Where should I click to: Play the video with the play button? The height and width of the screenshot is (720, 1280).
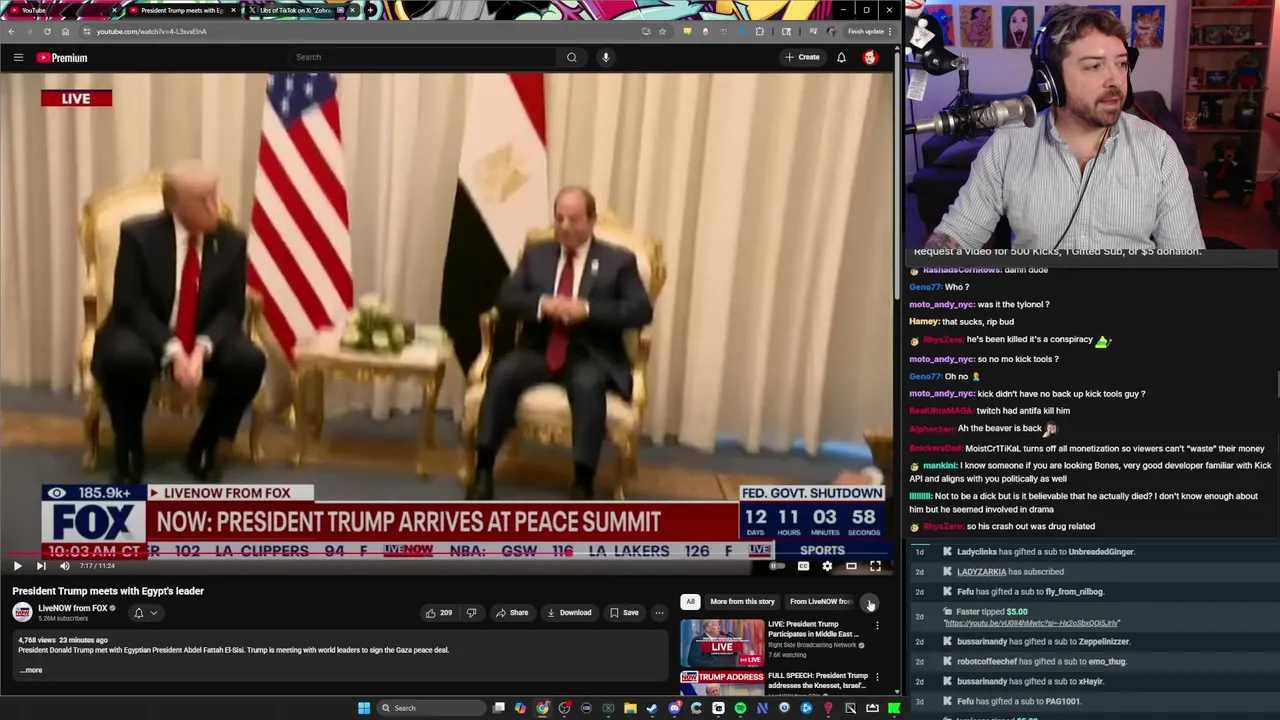pos(17,566)
